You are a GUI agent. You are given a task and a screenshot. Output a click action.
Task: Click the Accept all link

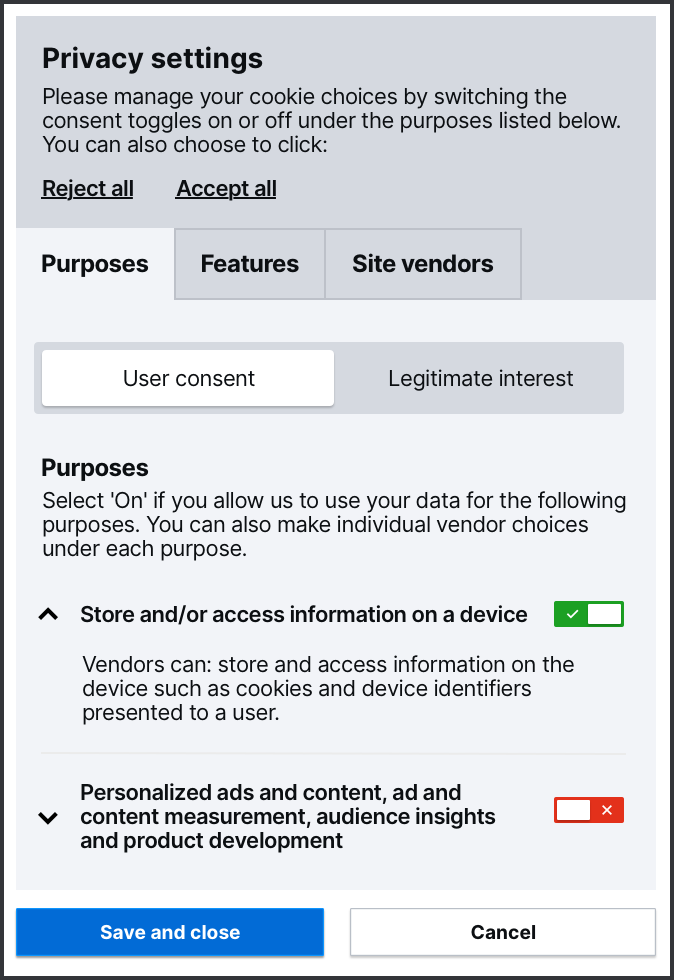click(x=226, y=189)
